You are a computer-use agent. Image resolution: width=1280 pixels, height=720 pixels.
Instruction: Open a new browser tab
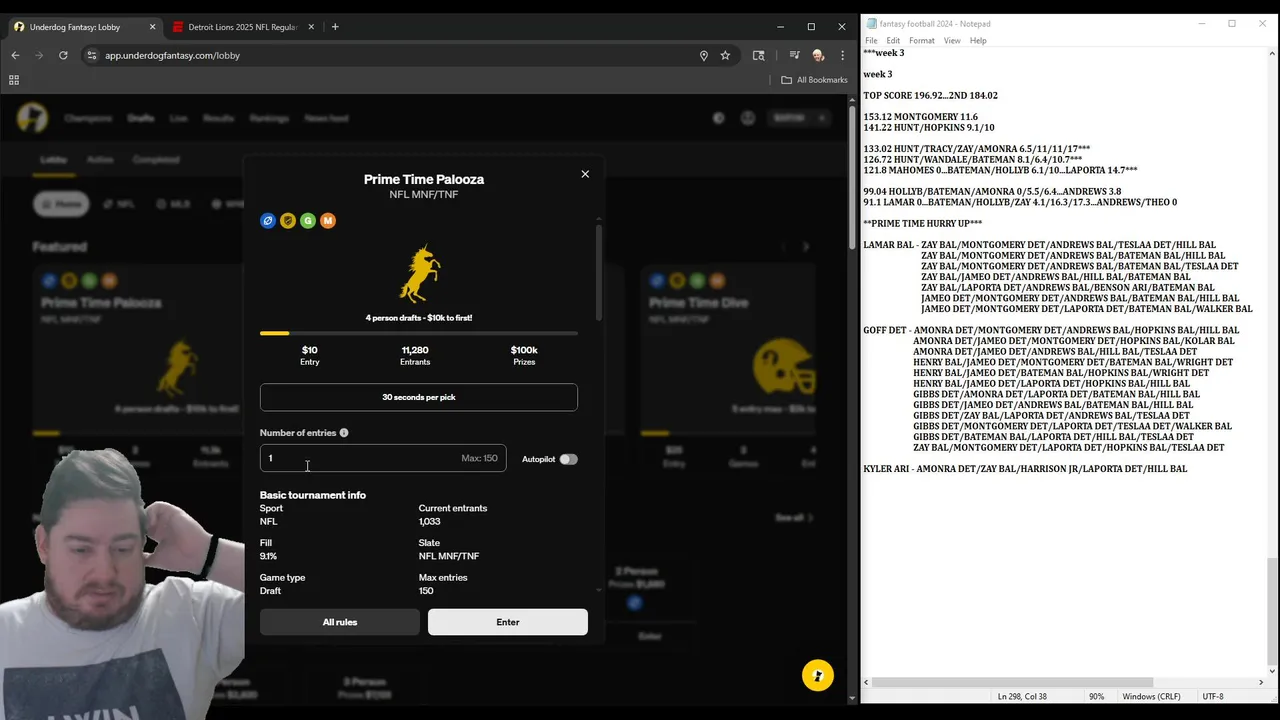[x=335, y=27]
